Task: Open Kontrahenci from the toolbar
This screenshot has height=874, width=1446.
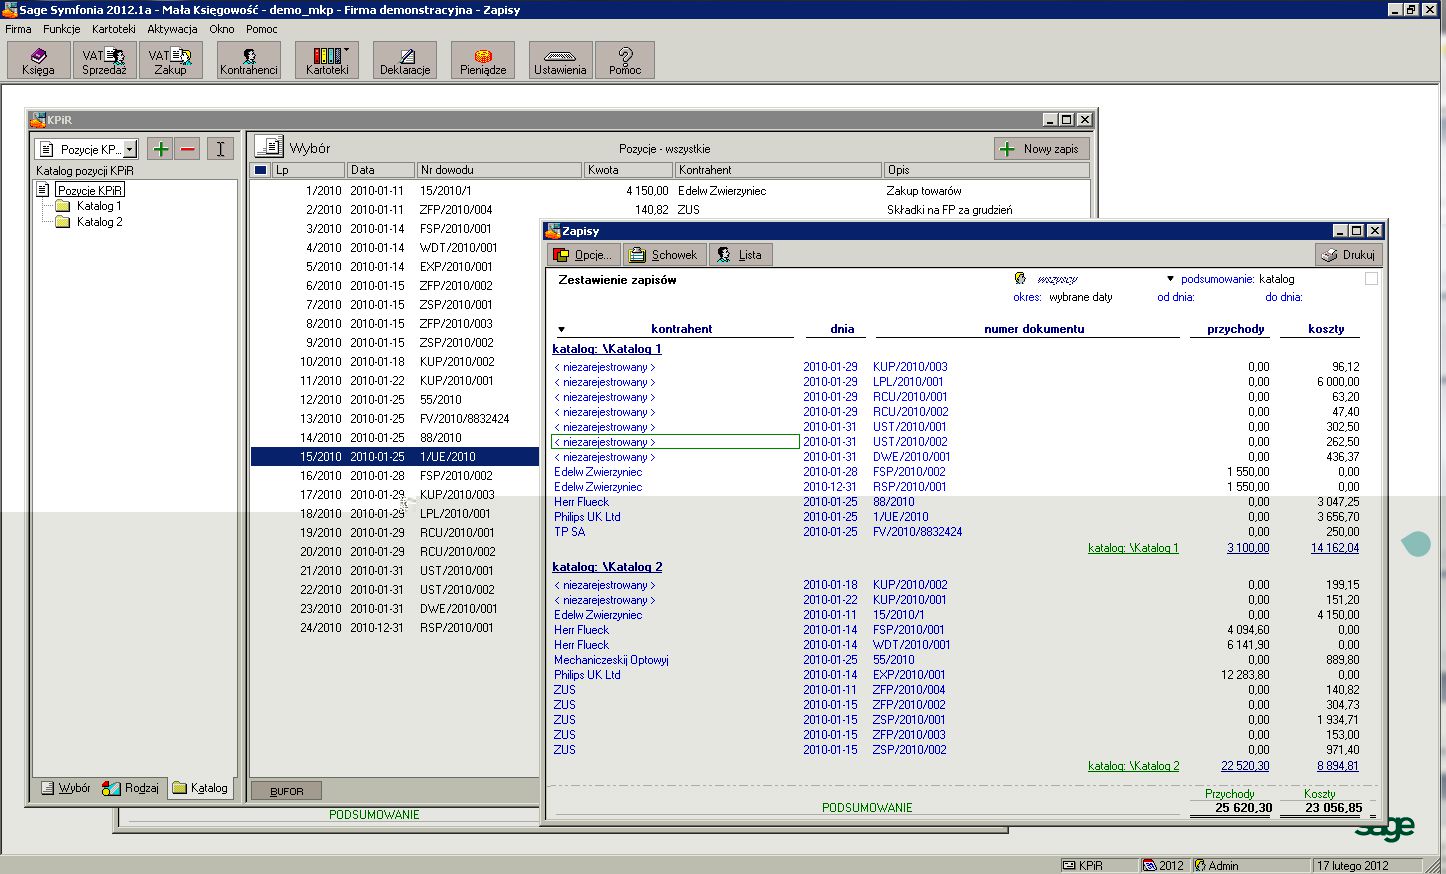Action: pyautogui.click(x=249, y=60)
